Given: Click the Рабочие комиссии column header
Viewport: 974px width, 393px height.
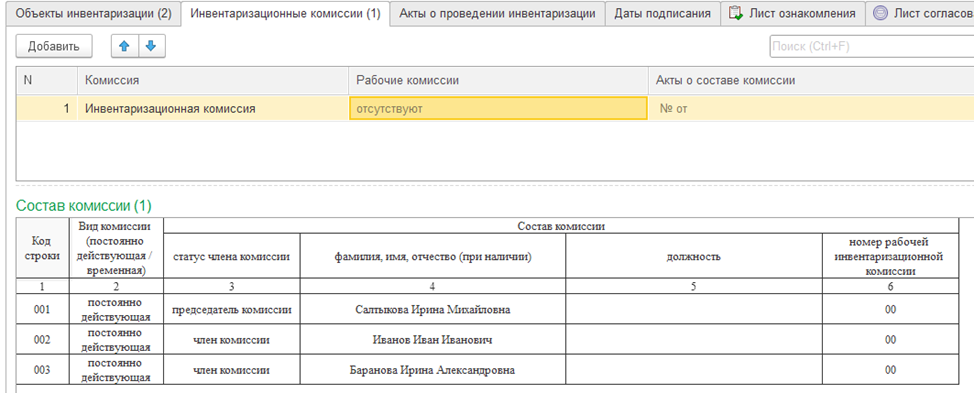Looking at the screenshot, I should click(498, 81).
